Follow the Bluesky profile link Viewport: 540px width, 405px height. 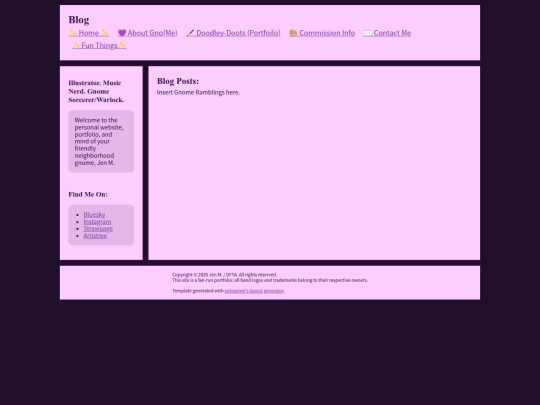click(94, 215)
